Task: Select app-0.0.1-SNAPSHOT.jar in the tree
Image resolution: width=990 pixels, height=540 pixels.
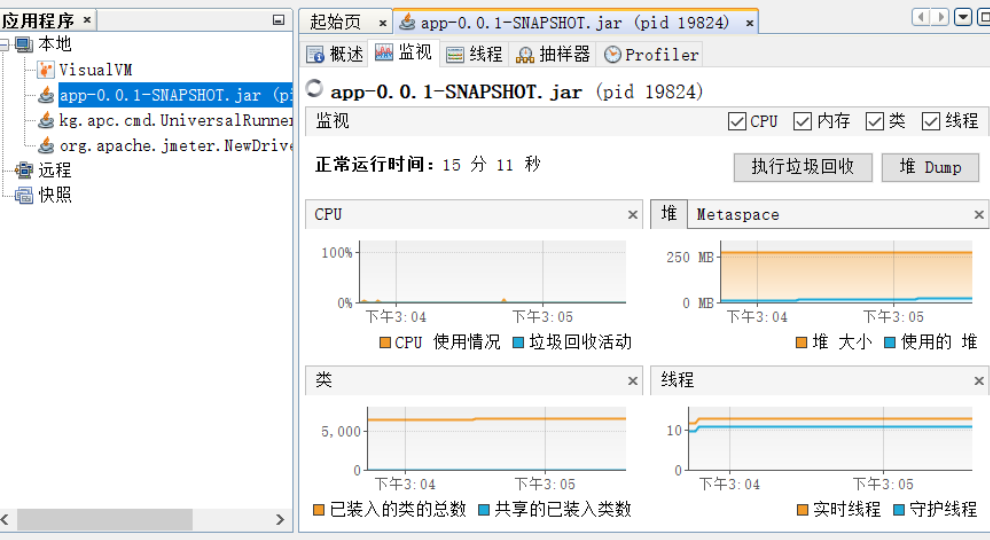Action: tap(175, 95)
